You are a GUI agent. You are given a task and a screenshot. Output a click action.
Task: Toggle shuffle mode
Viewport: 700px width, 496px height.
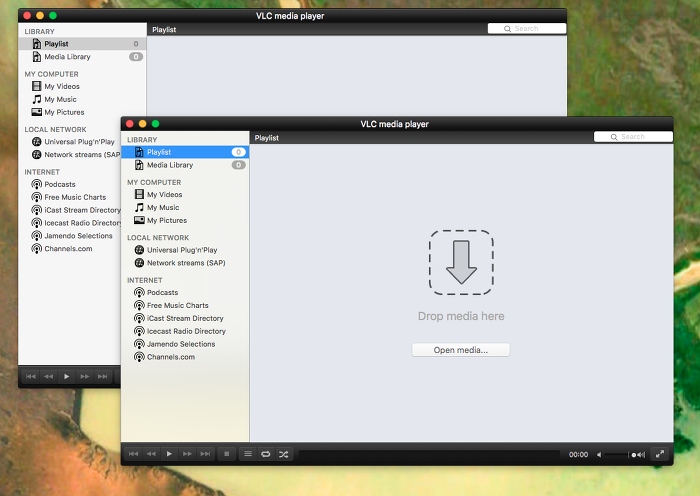tap(283, 454)
